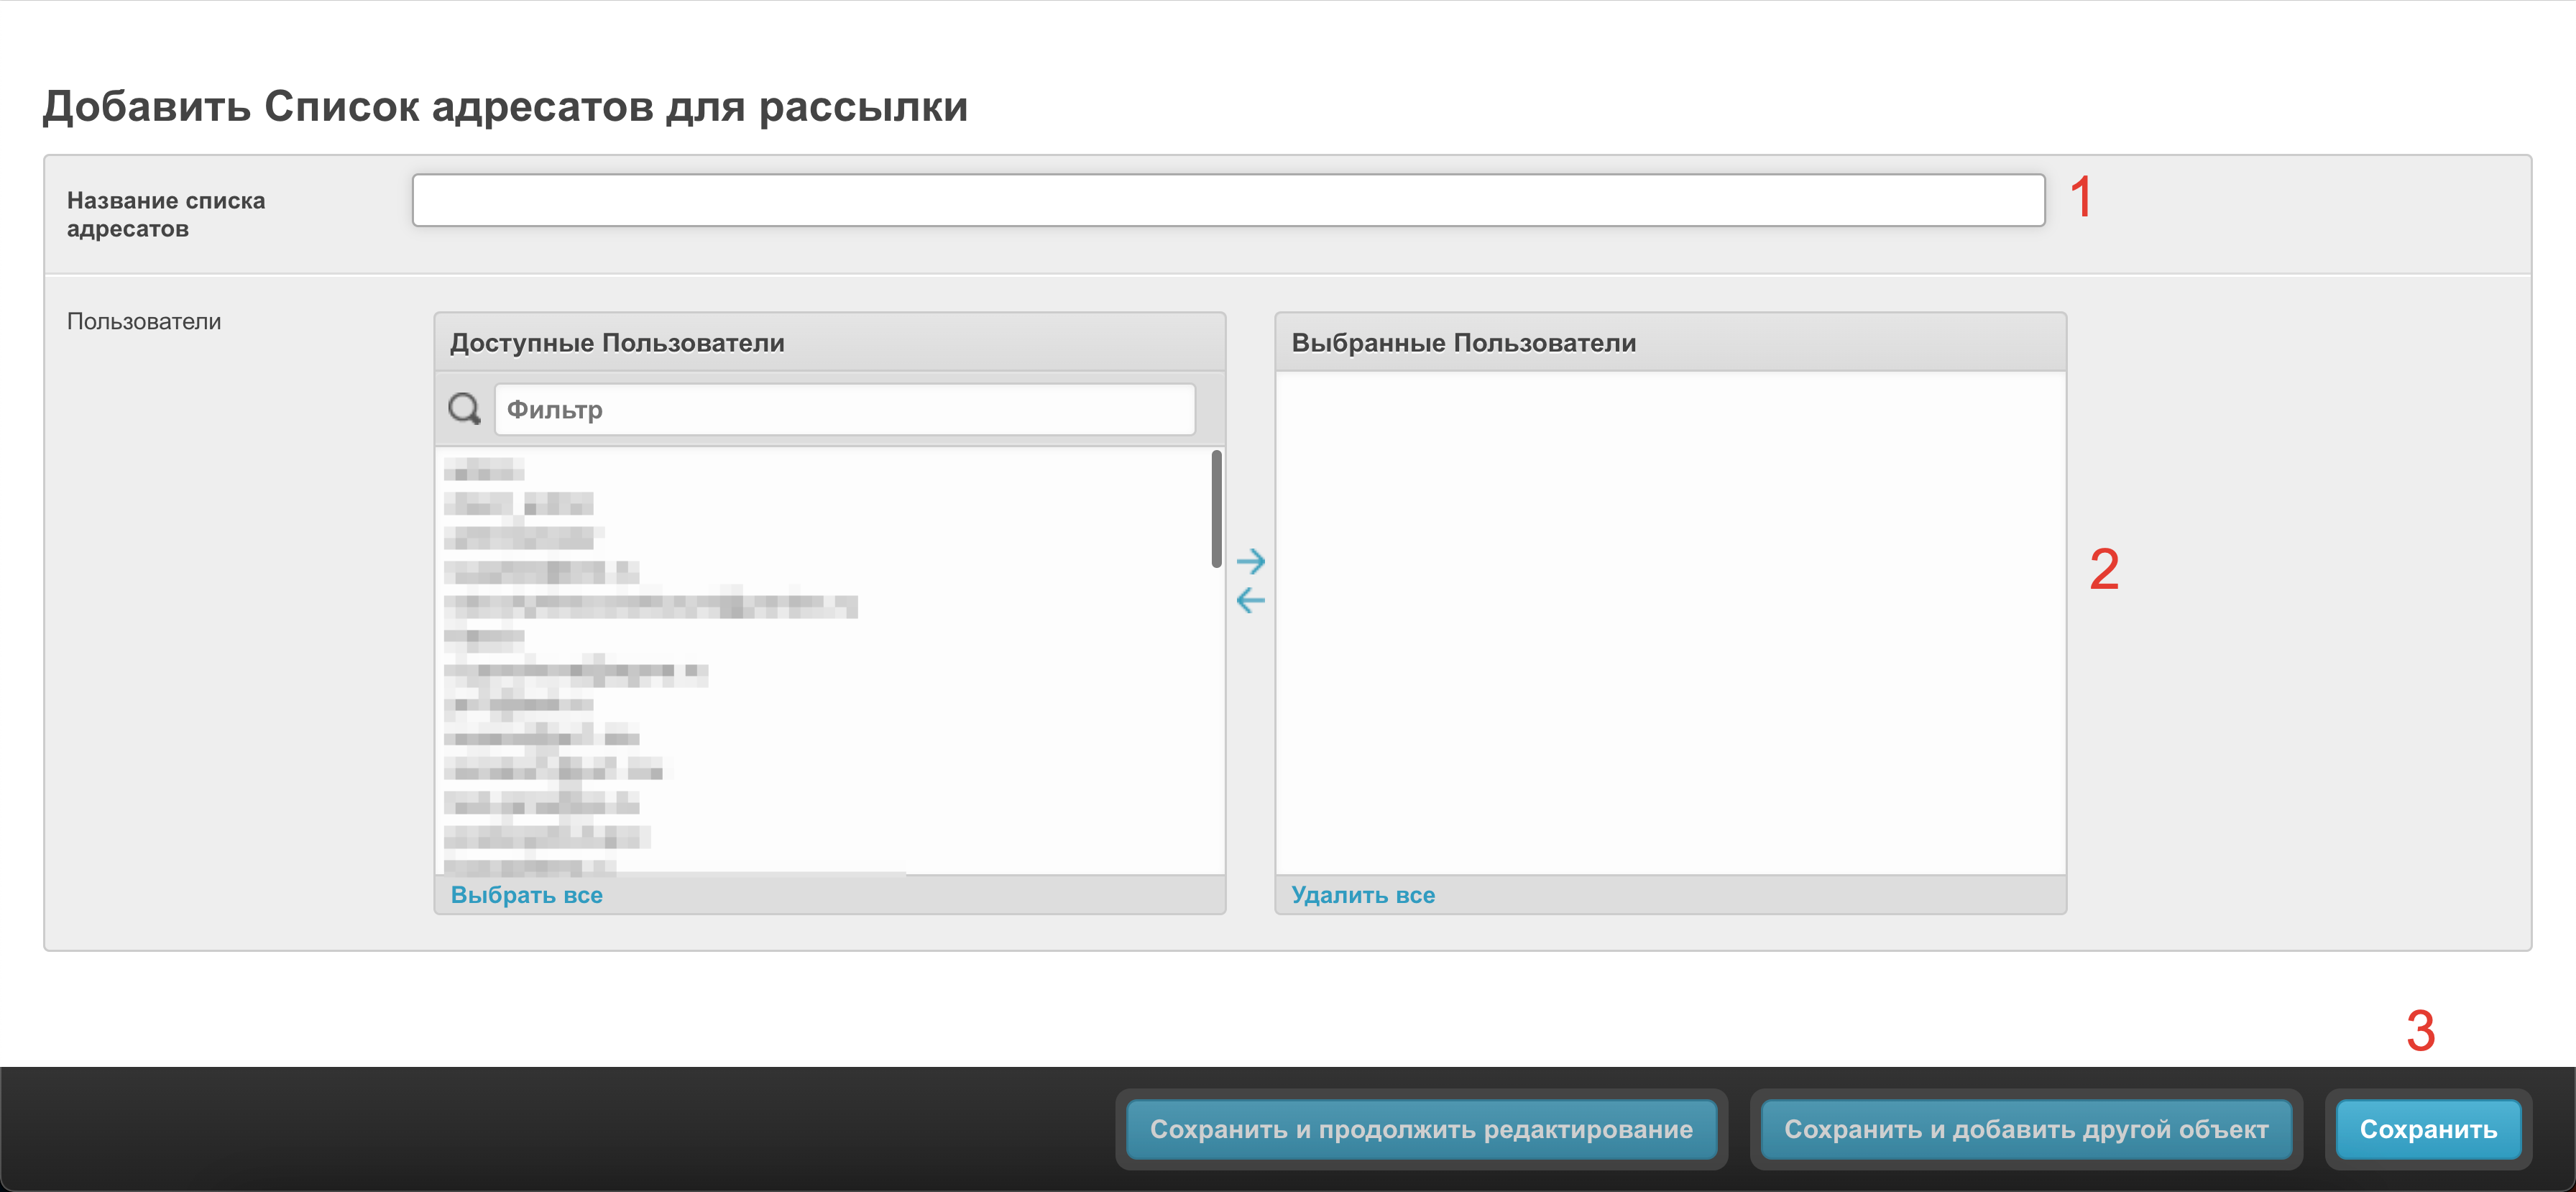The width and height of the screenshot is (2576, 1192).
Task: Select the longest entry in available users
Action: click(650, 605)
